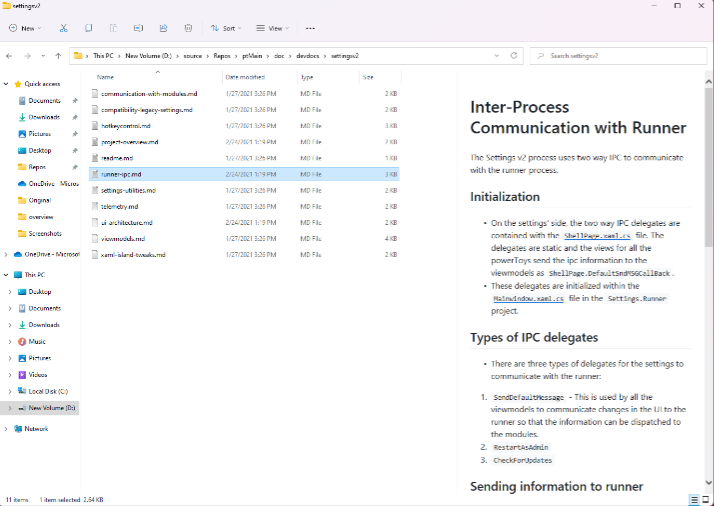Image resolution: width=714 pixels, height=506 pixels.
Task: Click the Copy icon in toolbar
Action: 89,28
